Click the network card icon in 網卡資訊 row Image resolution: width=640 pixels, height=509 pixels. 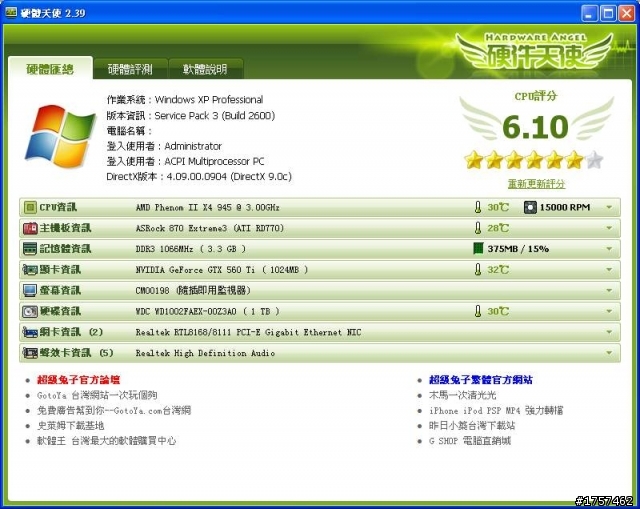tap(30, 332)
